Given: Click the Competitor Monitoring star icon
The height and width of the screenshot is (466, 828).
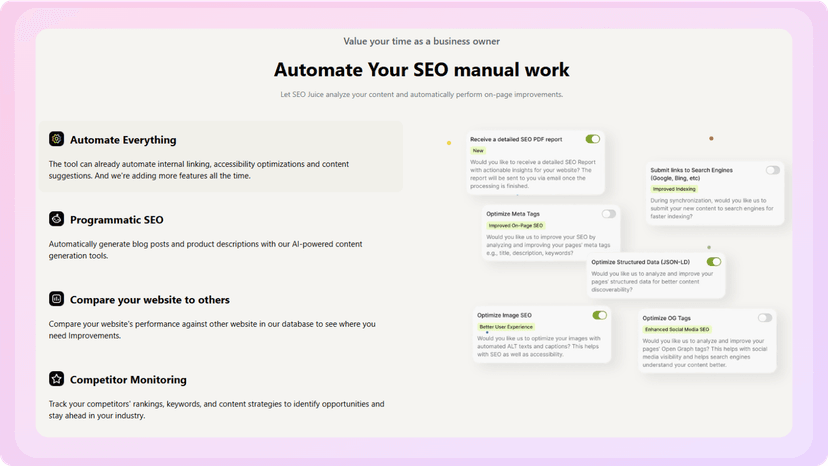Looking at the screenshot, I should [57, 379].
